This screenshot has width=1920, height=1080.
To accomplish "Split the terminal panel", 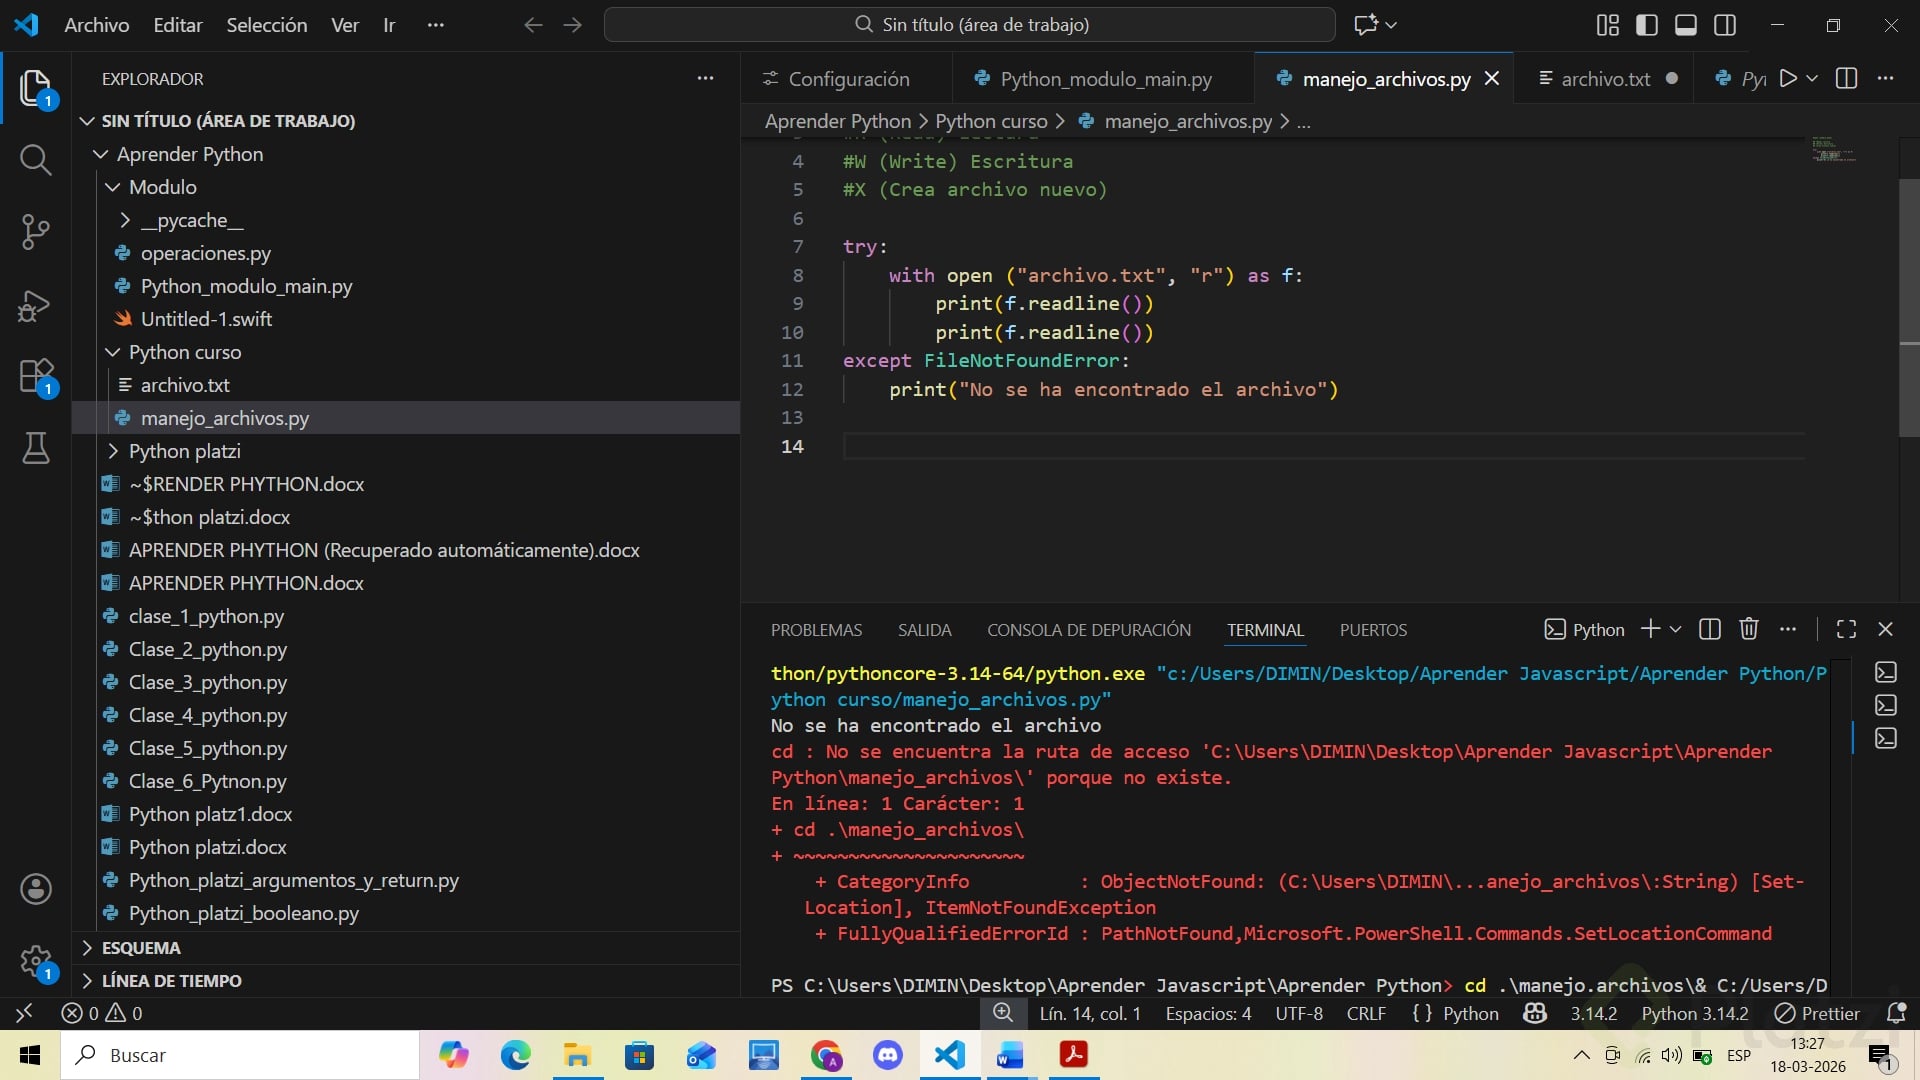I will click(1710, 629).
